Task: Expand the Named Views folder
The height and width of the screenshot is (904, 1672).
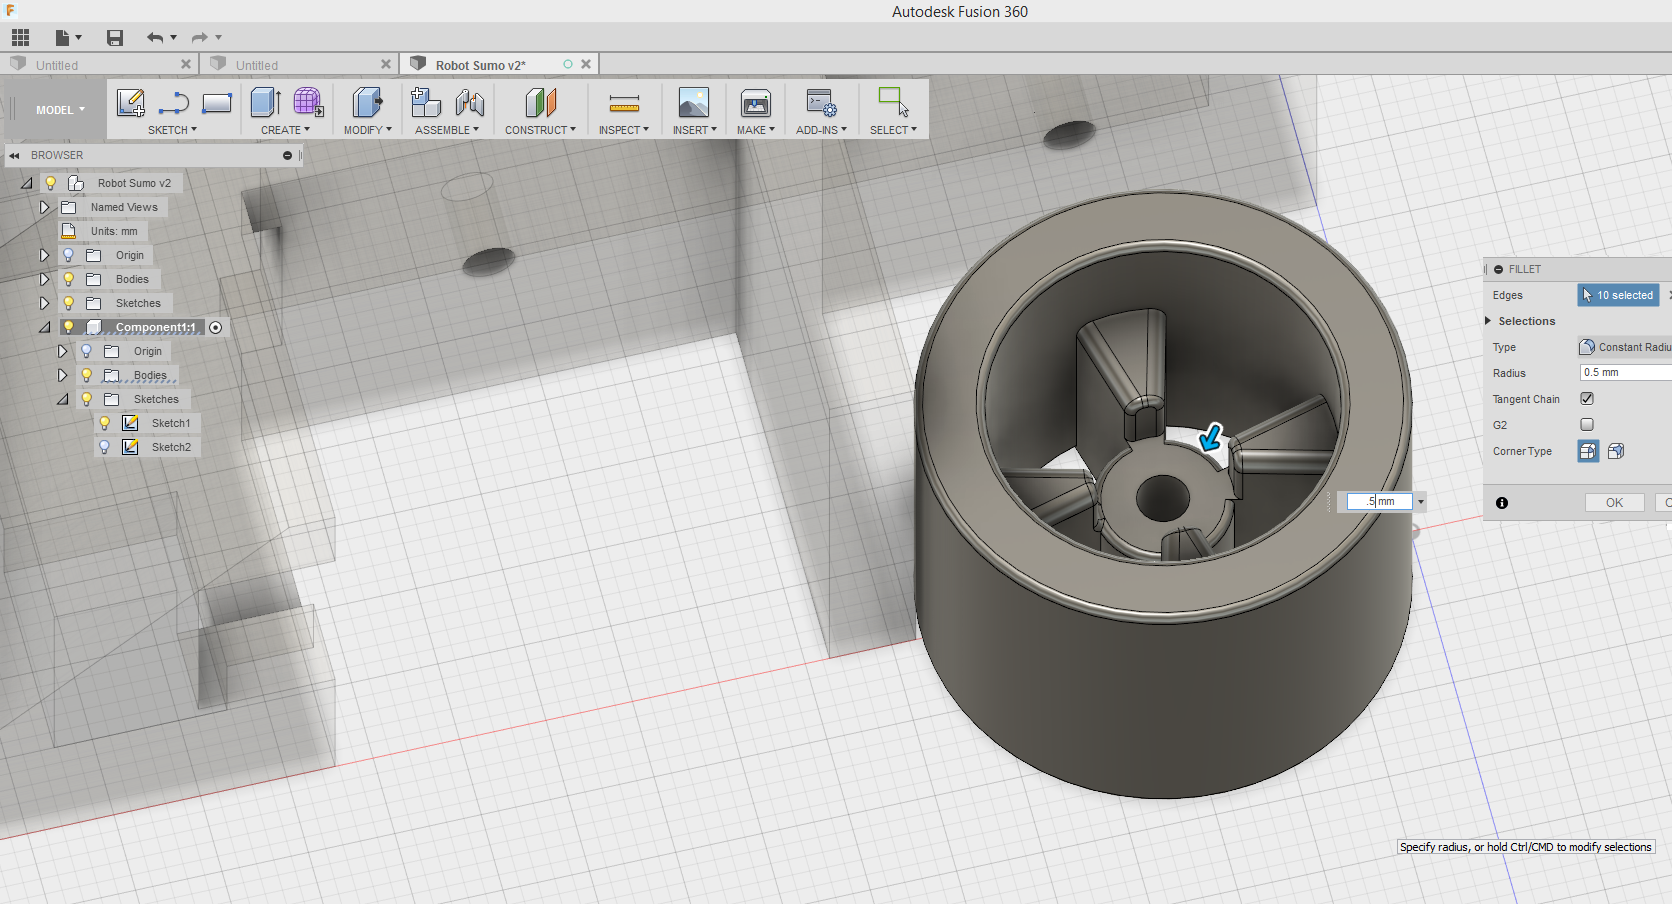Action: [44, 207]
